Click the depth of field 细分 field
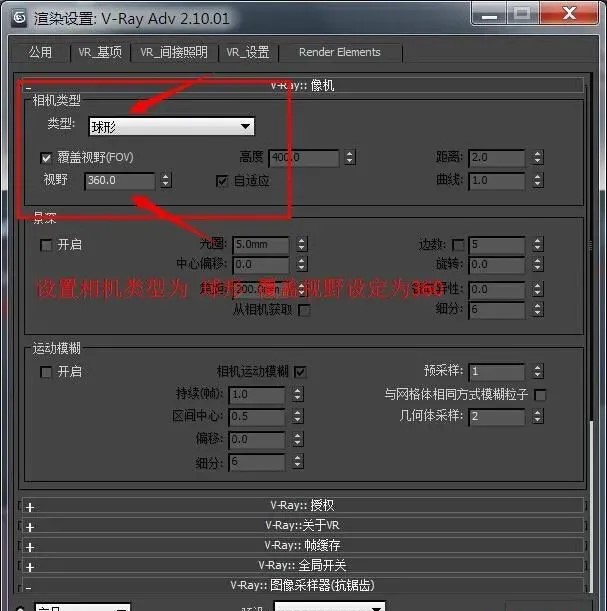The width and height of the screenshot is (607, 611). [497, 310]
